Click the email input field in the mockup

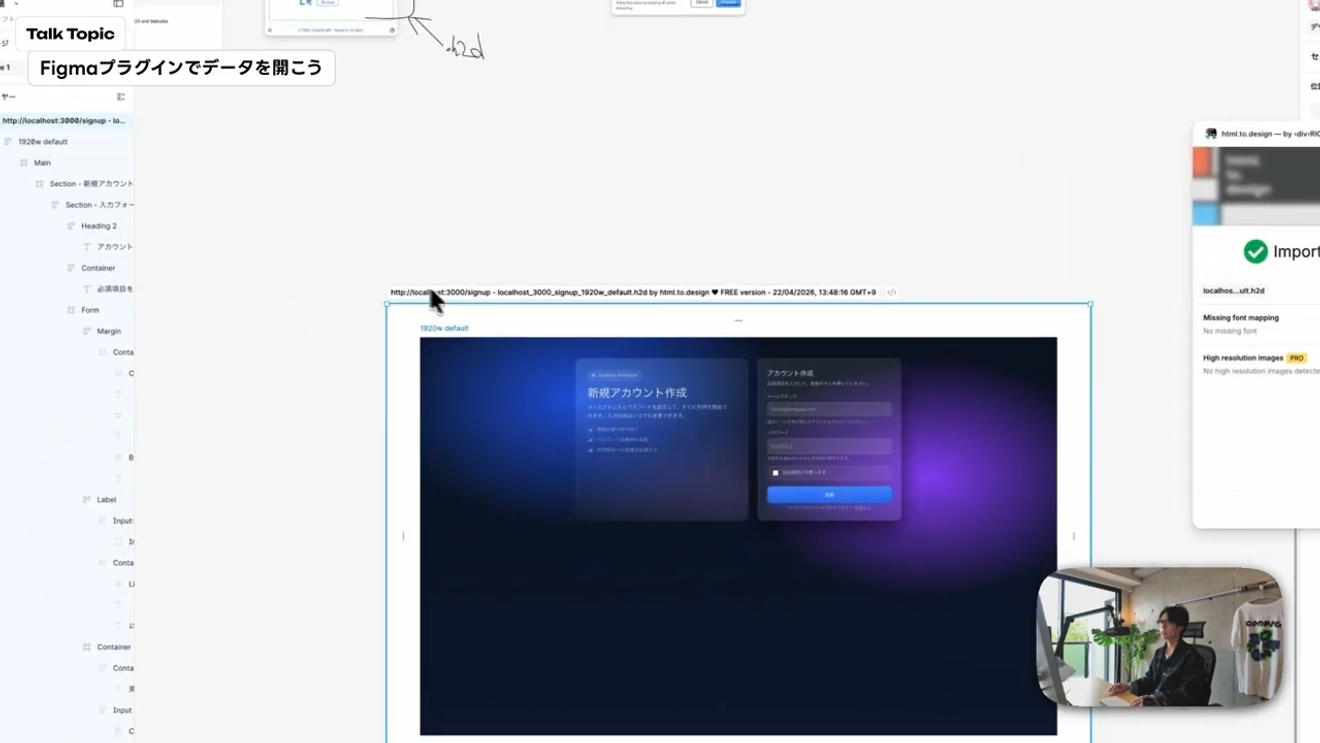pos(829,409)
